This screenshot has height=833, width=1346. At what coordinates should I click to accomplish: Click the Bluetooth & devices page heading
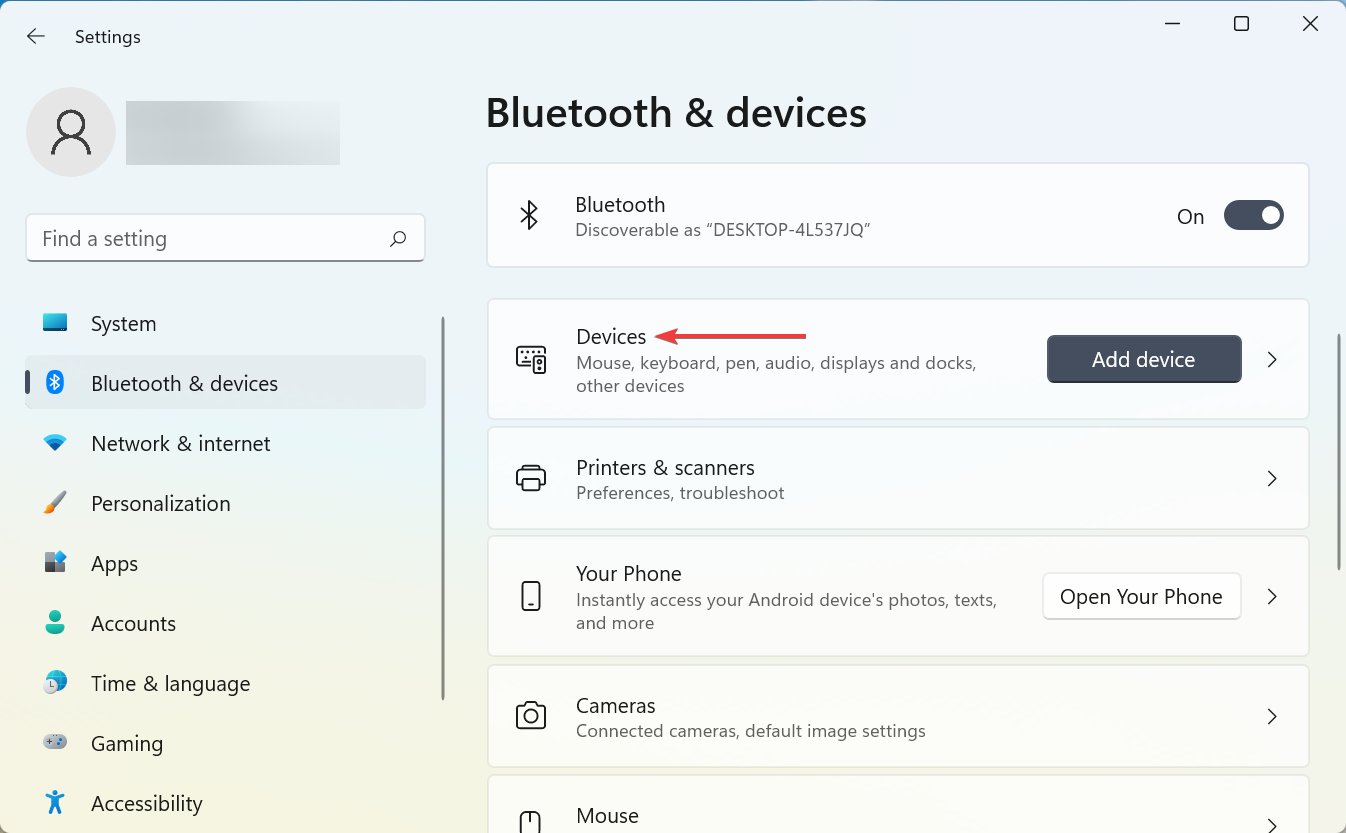[676, 113]
